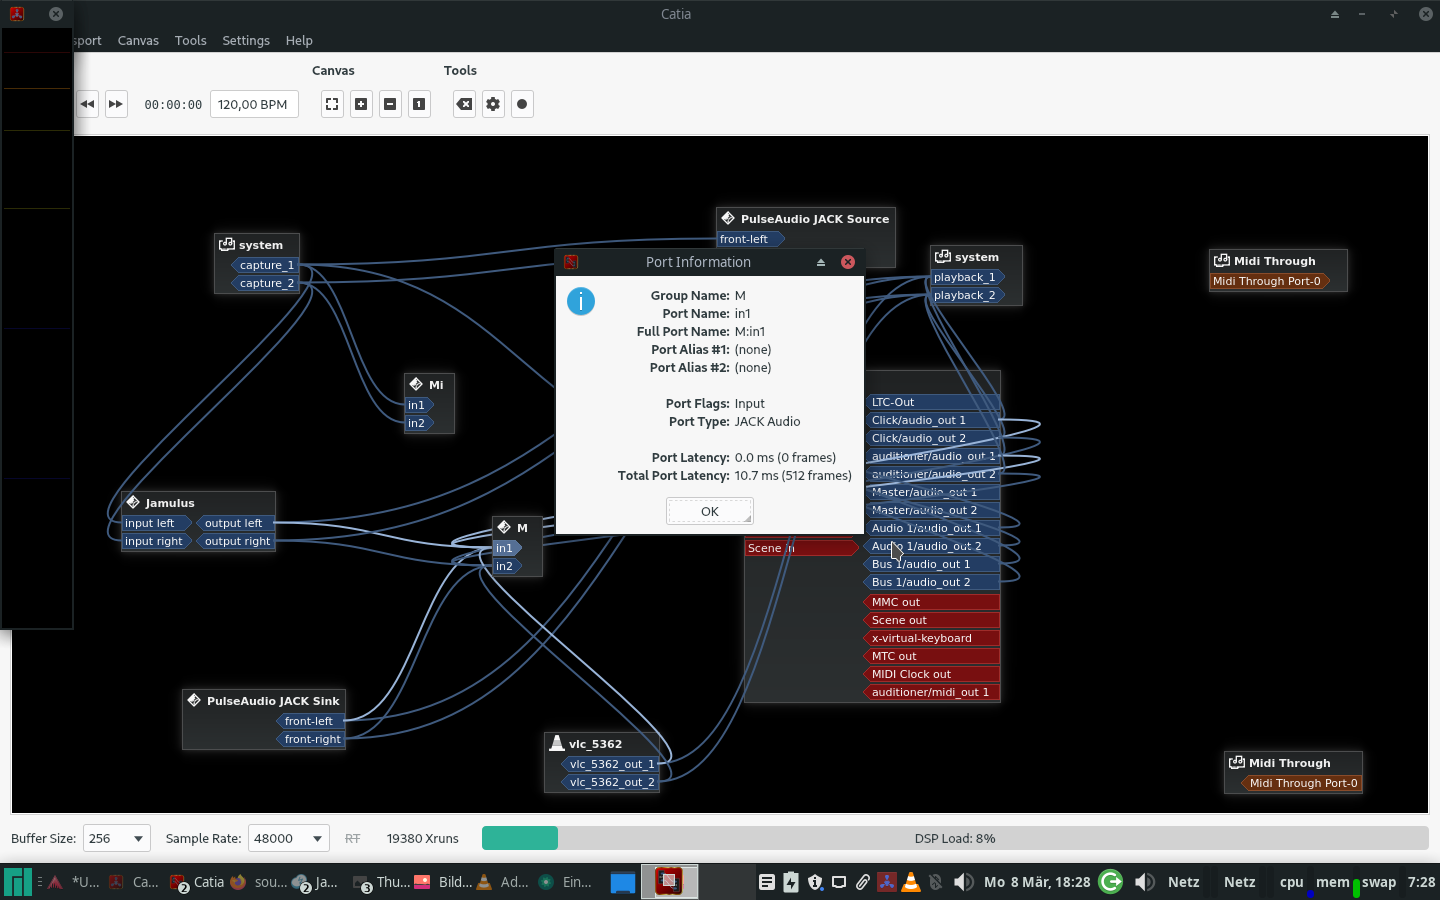Click the rewind transport button

click(x=88, y=104)
